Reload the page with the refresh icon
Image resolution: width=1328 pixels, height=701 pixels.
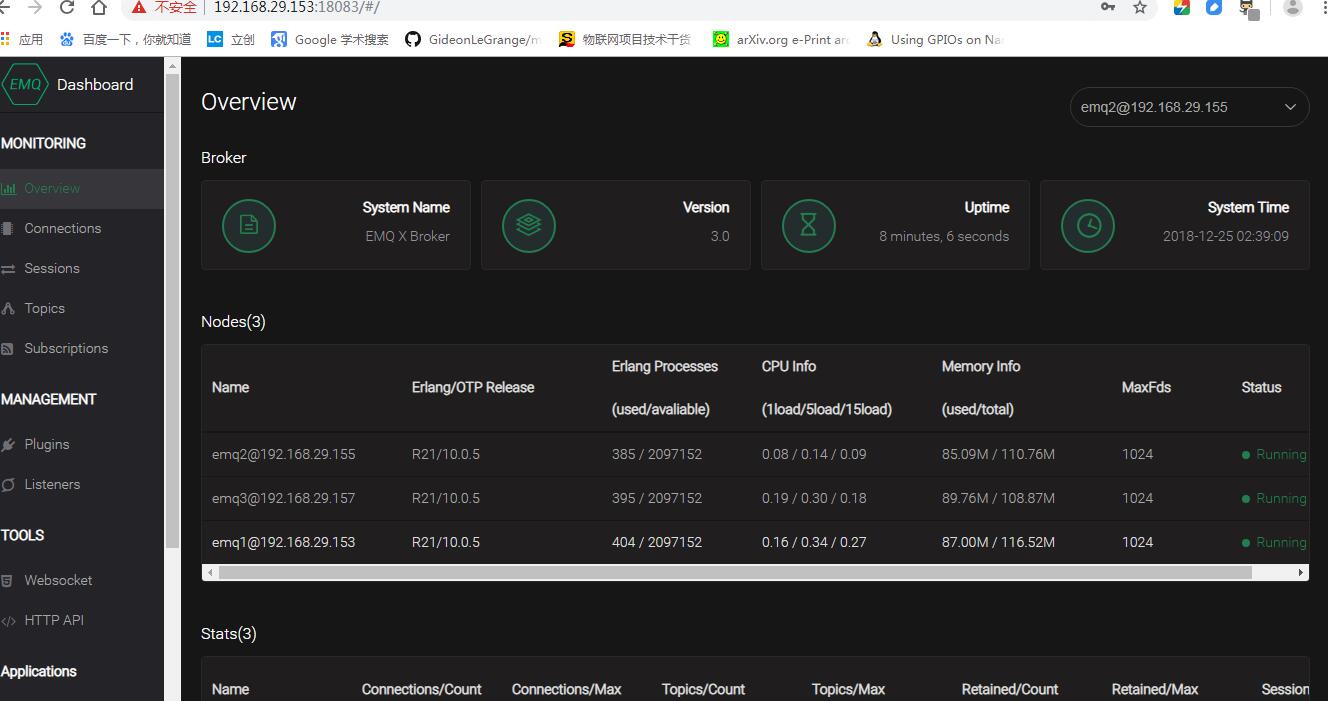[x=67, y=7]
